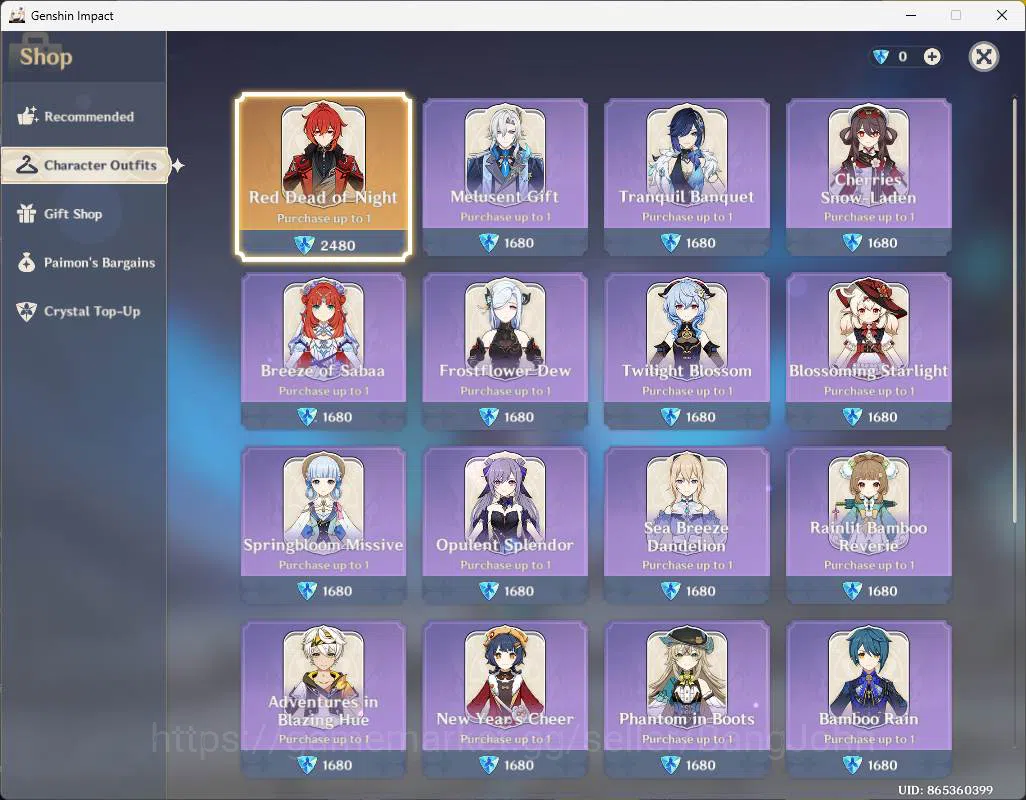The image size is (1026, 800).
Task: Click the crystal icon on Opulent Splendor price
Action: click(489, 591)
